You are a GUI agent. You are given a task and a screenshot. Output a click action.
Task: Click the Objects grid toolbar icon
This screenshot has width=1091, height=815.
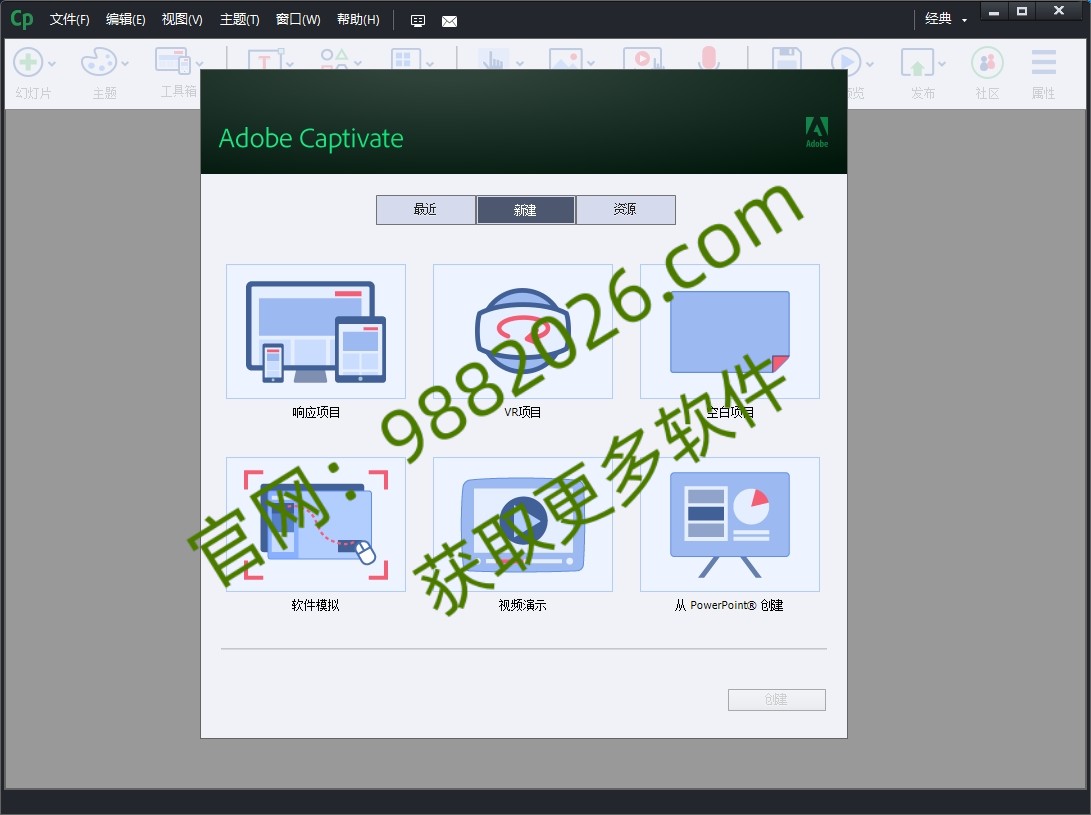click(x=406, y=58)
